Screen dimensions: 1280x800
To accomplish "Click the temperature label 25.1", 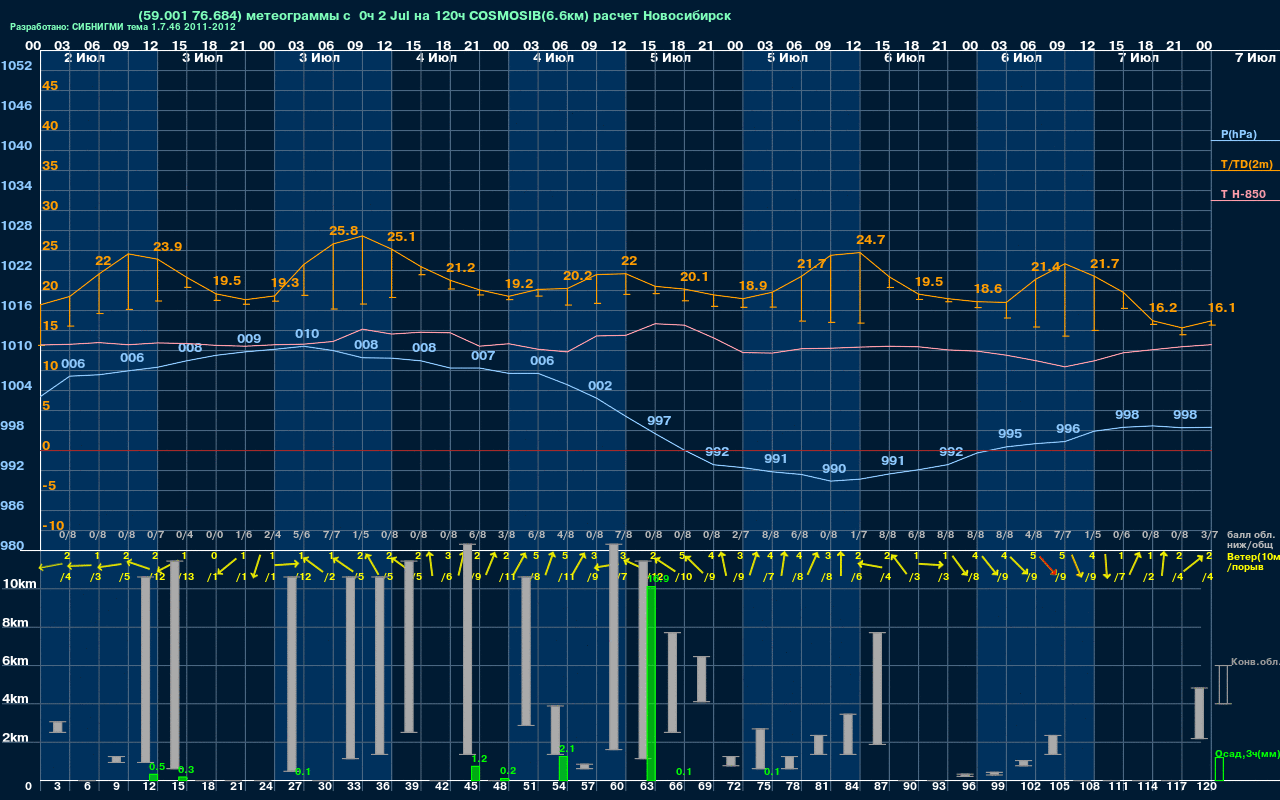I will (x=401, y=237).
